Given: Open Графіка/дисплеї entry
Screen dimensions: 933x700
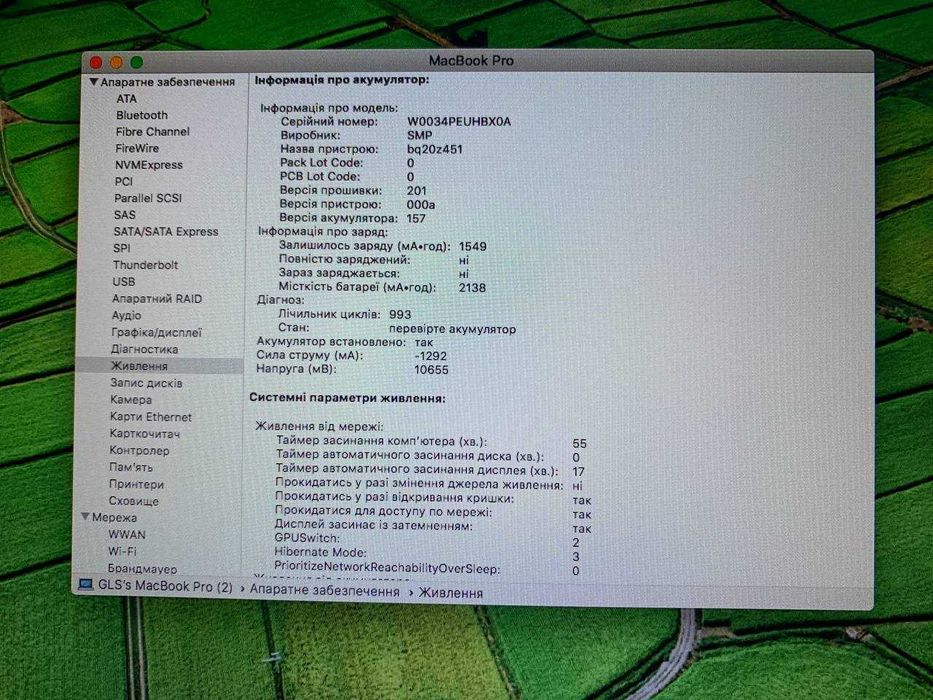Looking at the screenshot, I should tap(156, 332).
